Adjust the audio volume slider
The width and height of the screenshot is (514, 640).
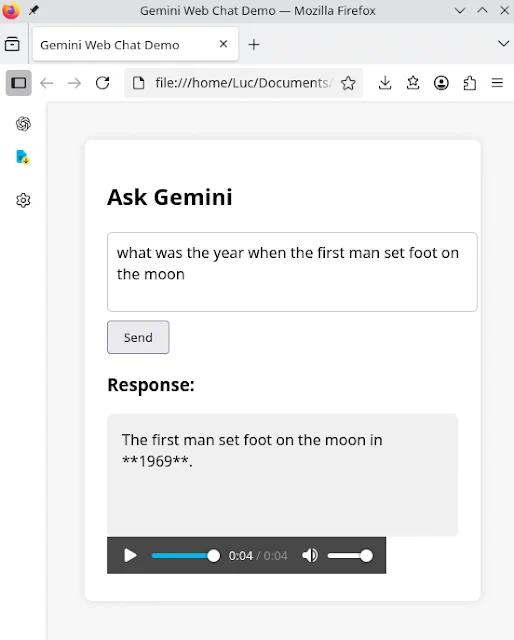click(x=350, y=556)
